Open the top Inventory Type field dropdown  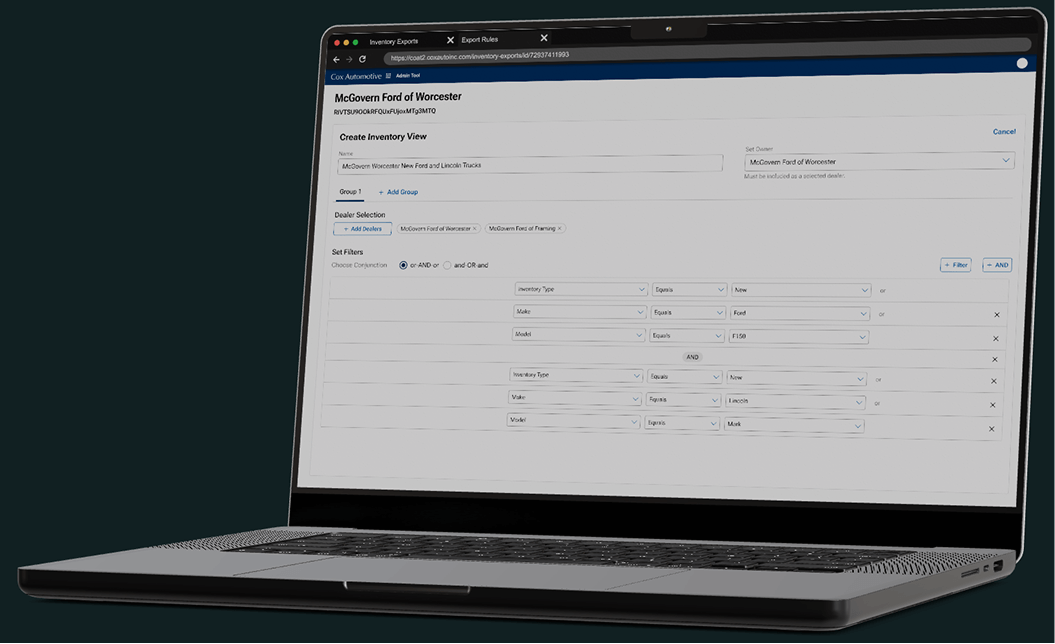coord(581,289)
